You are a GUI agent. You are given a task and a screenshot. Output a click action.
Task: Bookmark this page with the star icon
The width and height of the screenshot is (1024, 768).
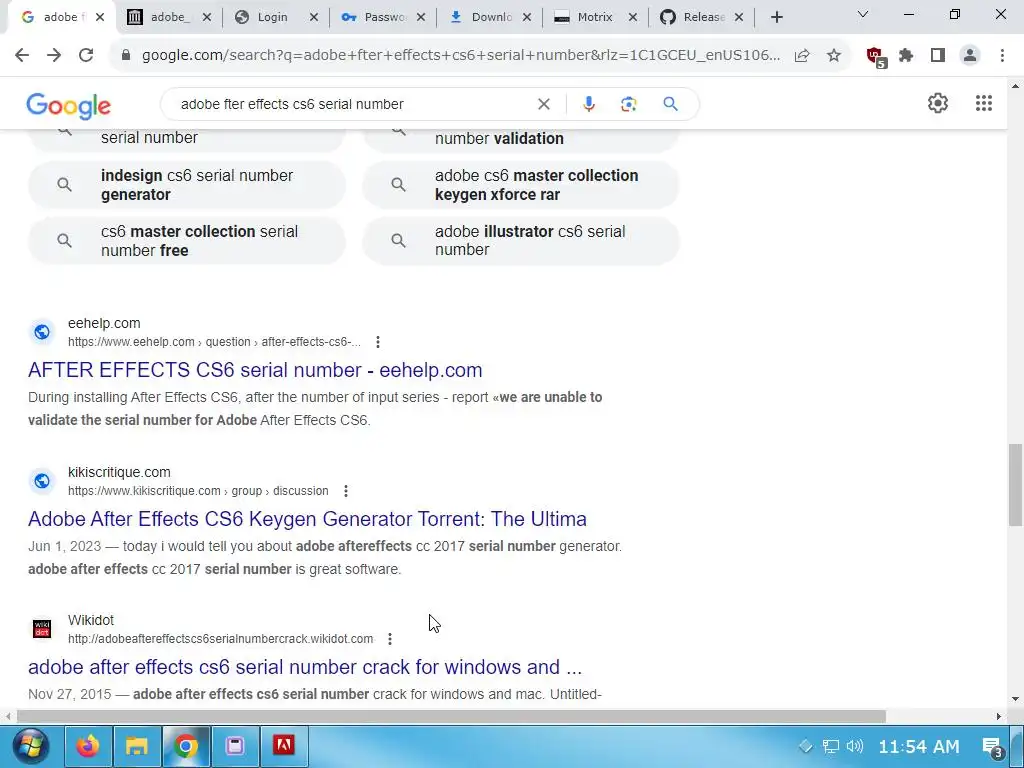pos(834,56)
